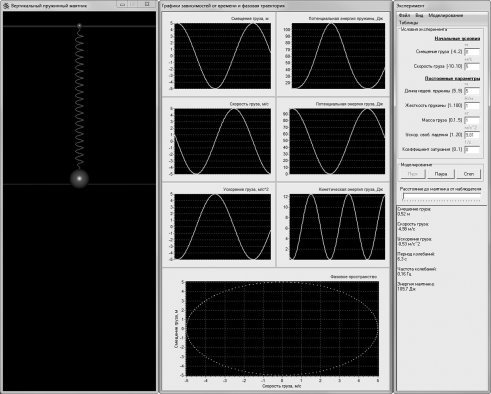Focus the free-fall acceleration field

472,135
